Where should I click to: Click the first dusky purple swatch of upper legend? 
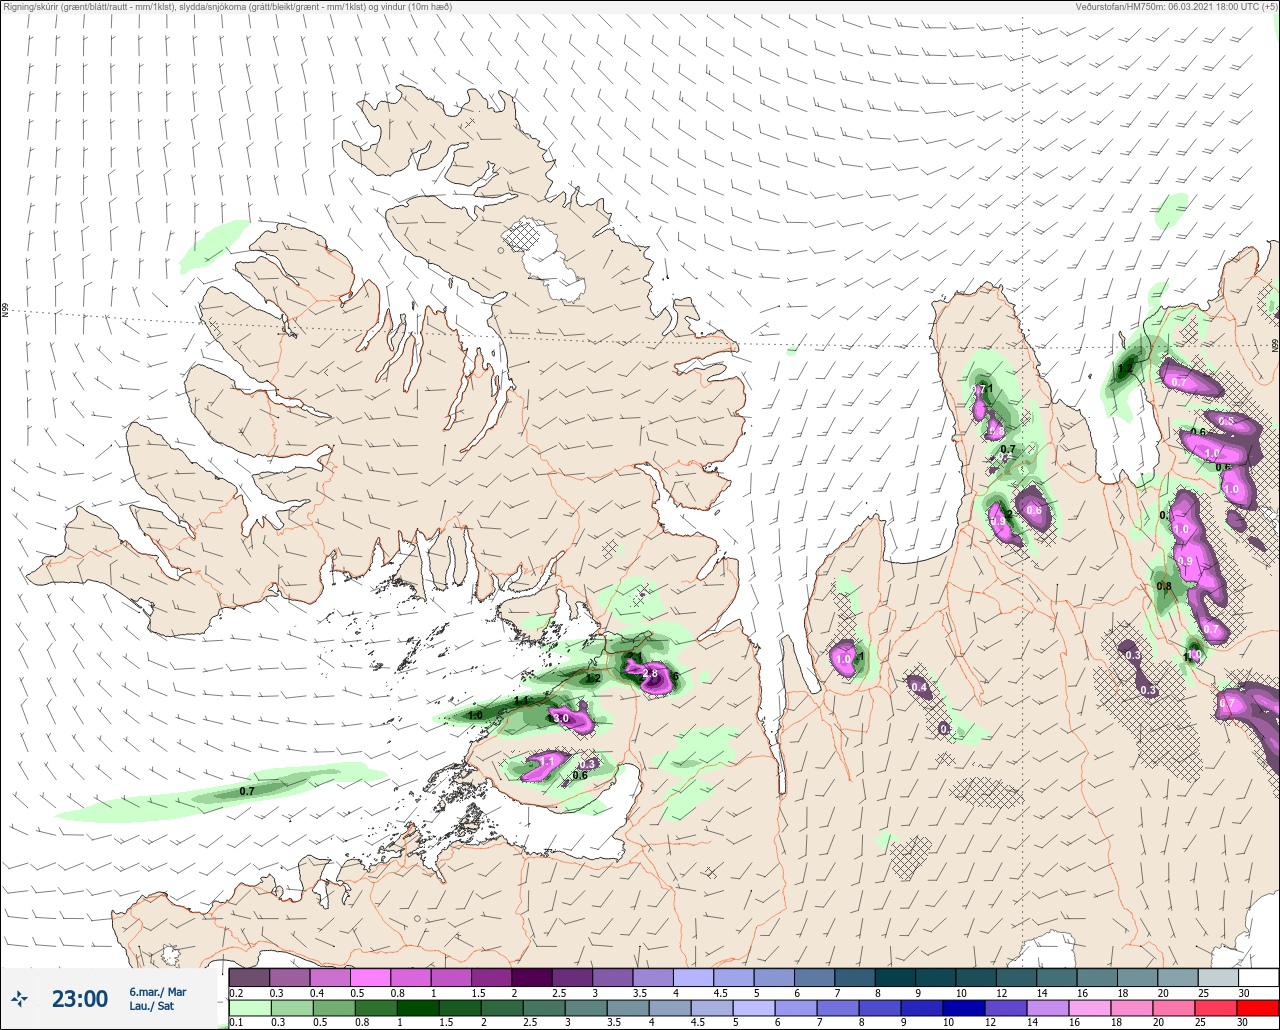pos(249,977)
